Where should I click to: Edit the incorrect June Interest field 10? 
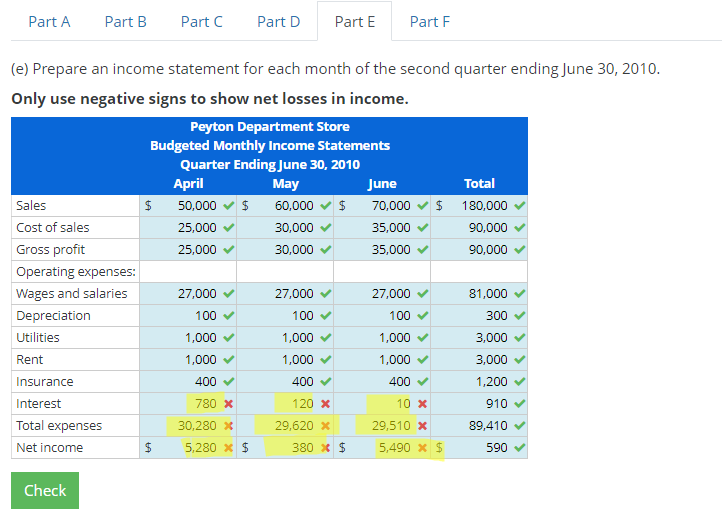(382, 404)
